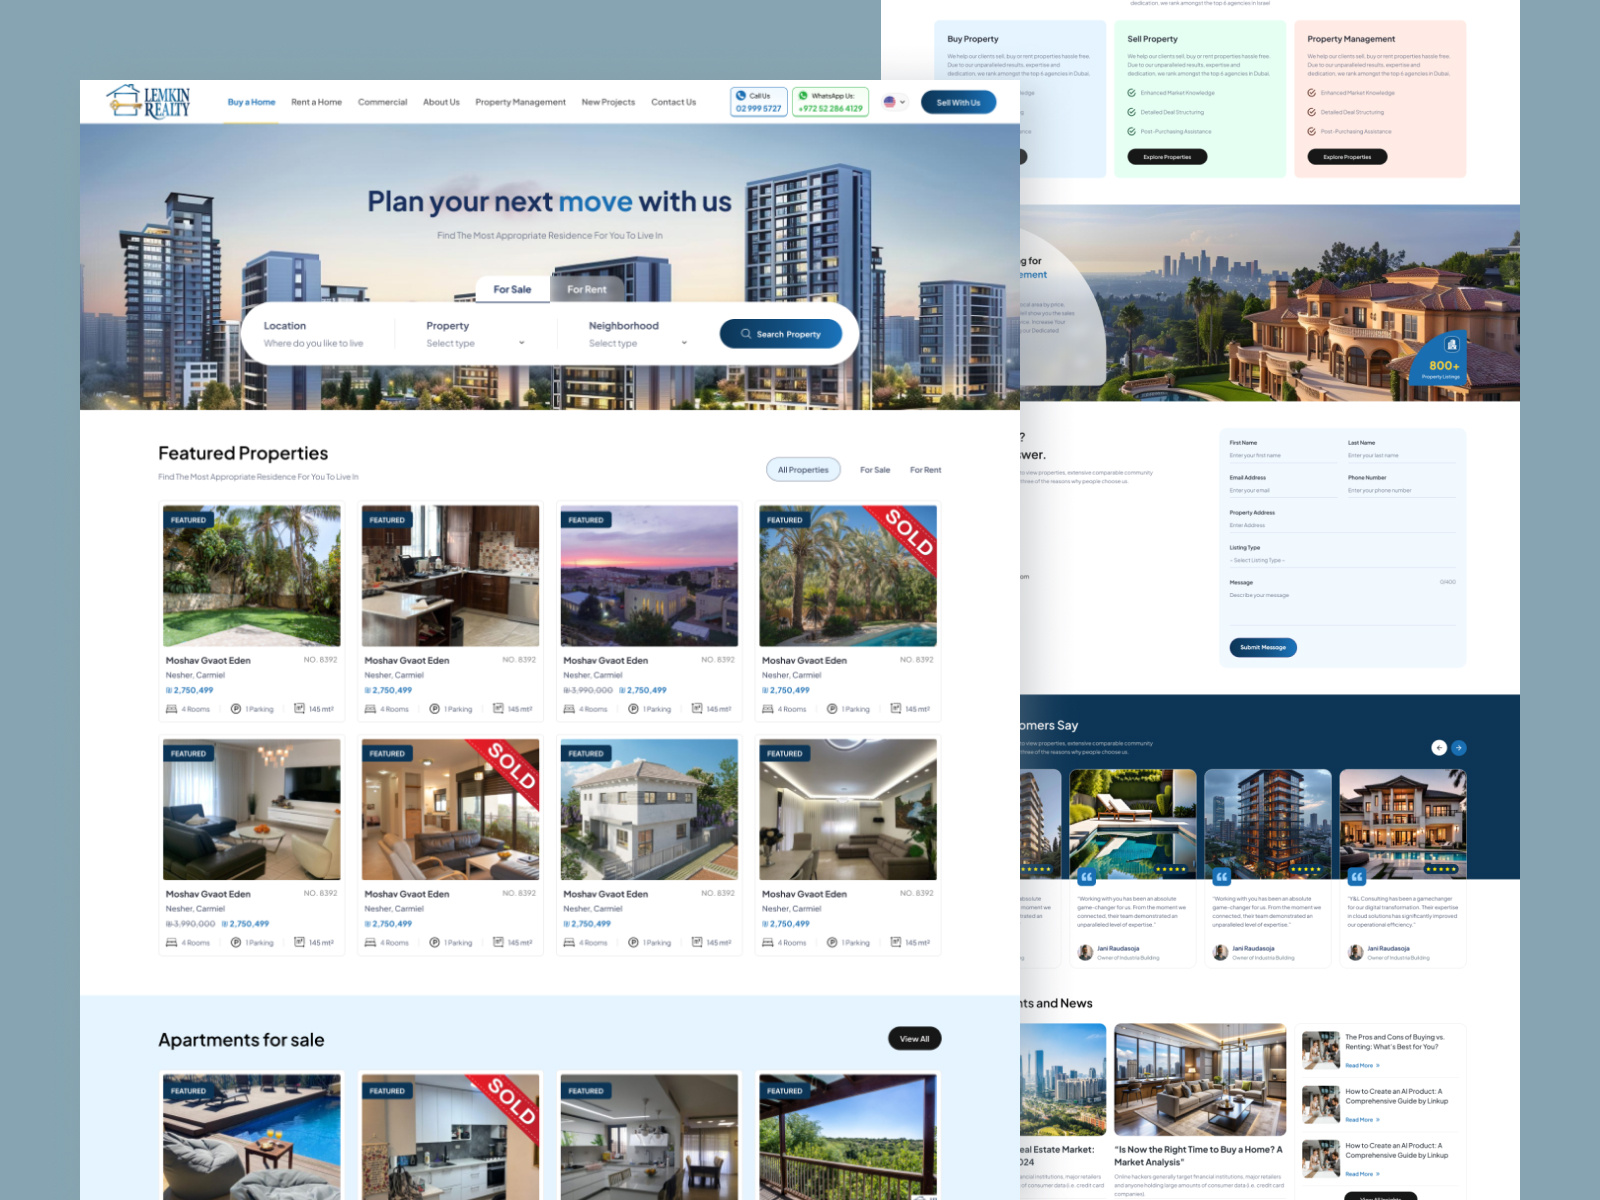
Task: Select the For Sale properties filter
Action: pos(875,470)
